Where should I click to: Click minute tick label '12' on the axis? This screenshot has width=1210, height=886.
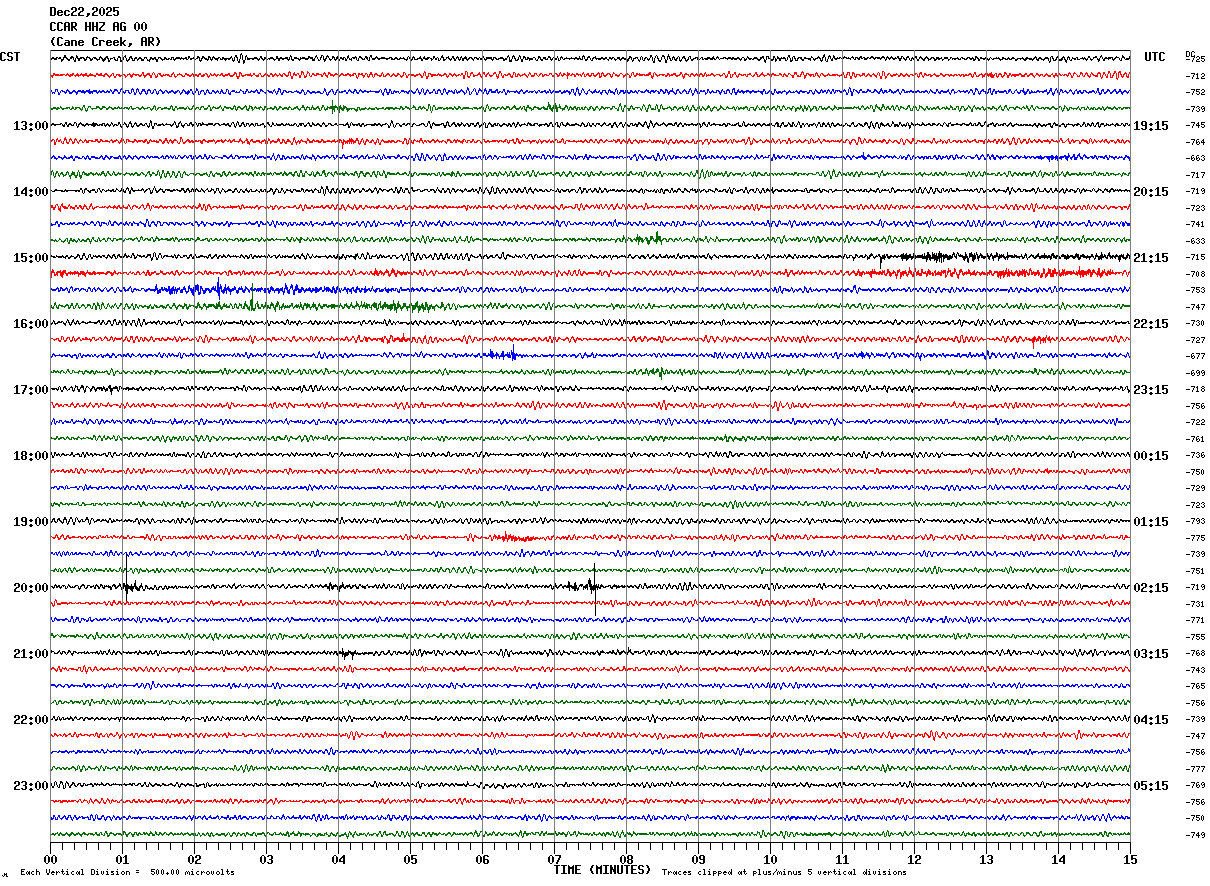click(914, 859)
